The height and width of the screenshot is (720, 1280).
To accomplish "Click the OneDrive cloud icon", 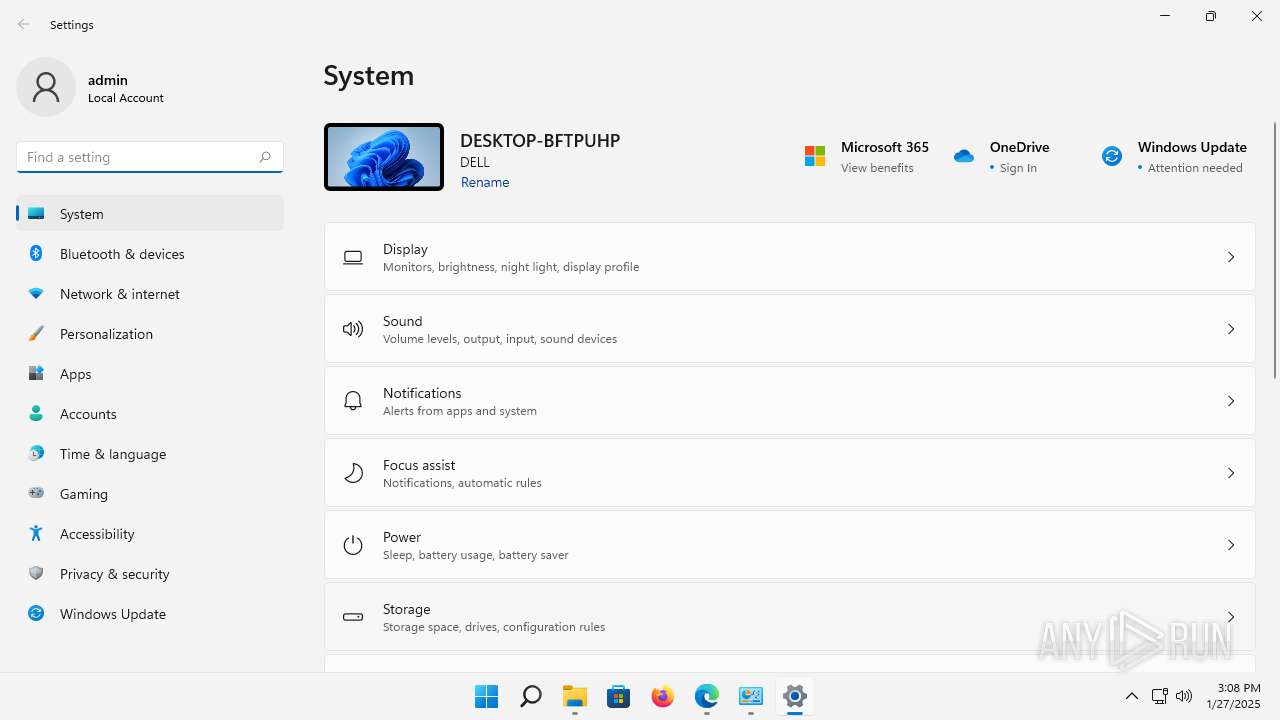I will point(964,156).
